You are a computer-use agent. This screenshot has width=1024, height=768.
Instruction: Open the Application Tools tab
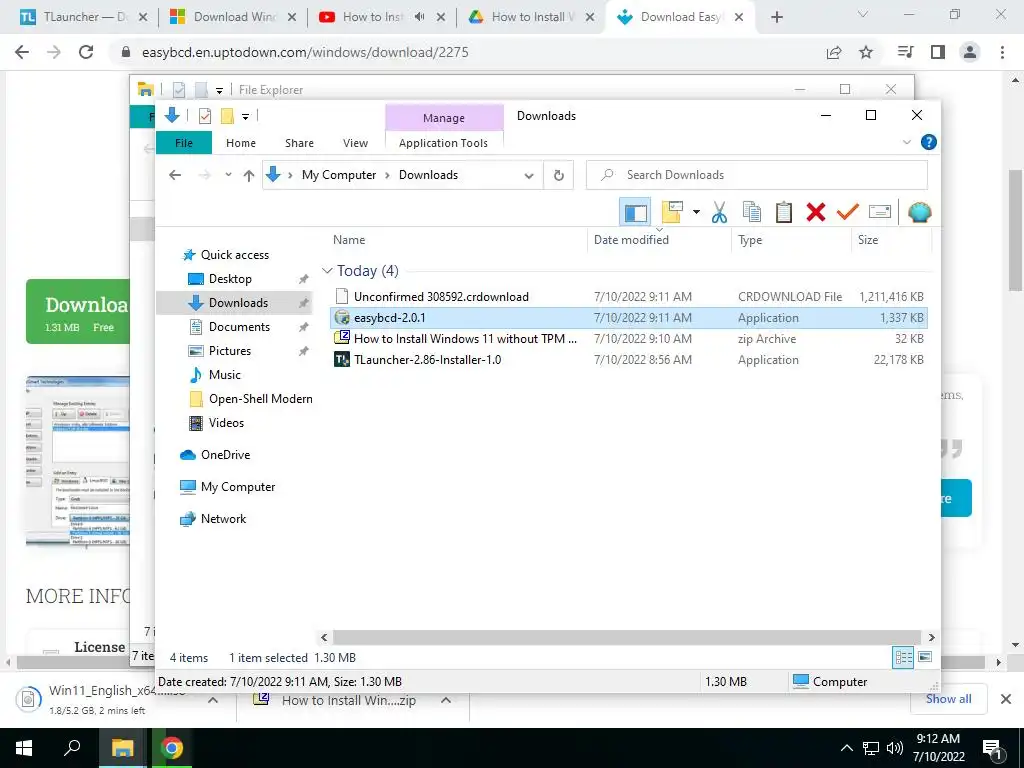pyautogui.click(x=443, y=143)
